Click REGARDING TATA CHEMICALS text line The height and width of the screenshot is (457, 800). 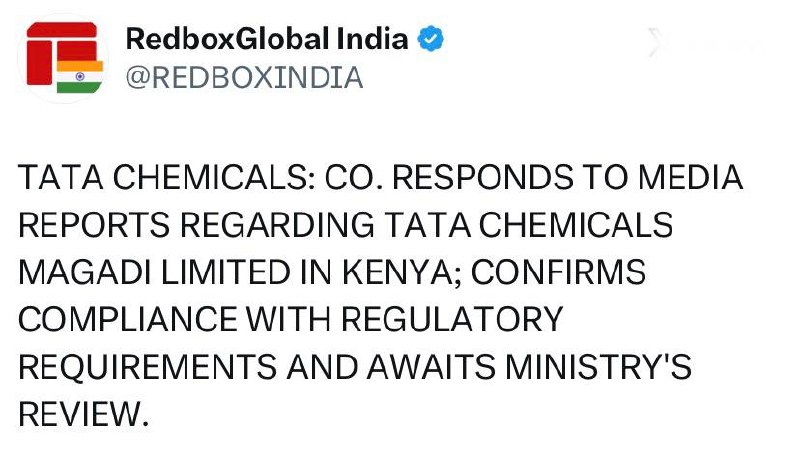427,225
